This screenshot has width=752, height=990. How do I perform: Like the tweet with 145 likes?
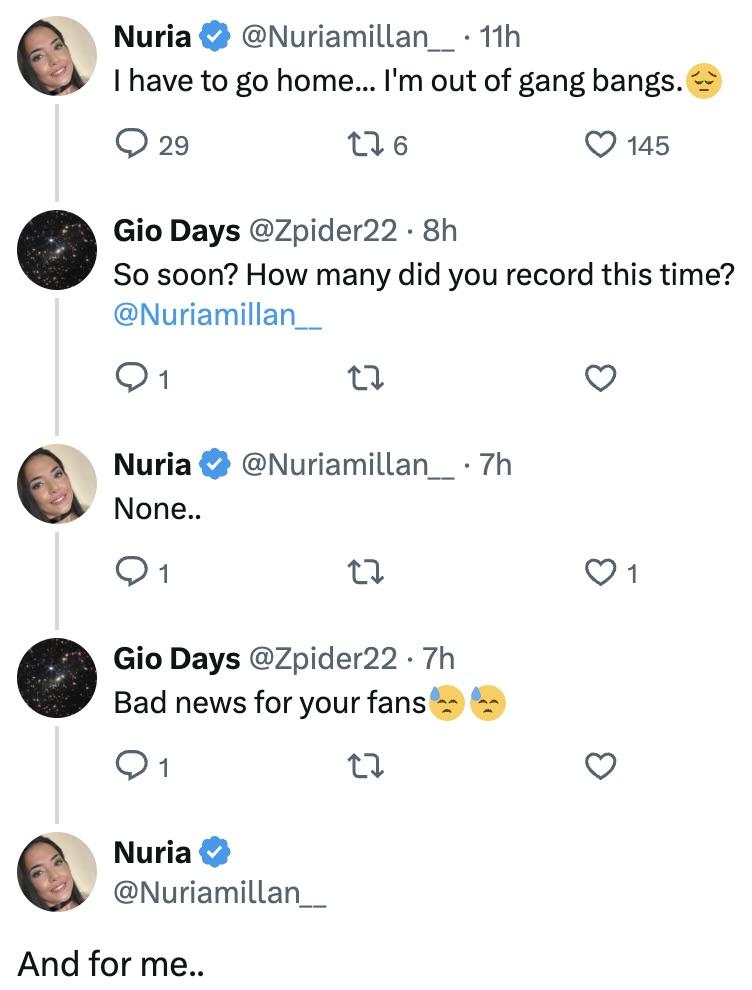point(599,146)
